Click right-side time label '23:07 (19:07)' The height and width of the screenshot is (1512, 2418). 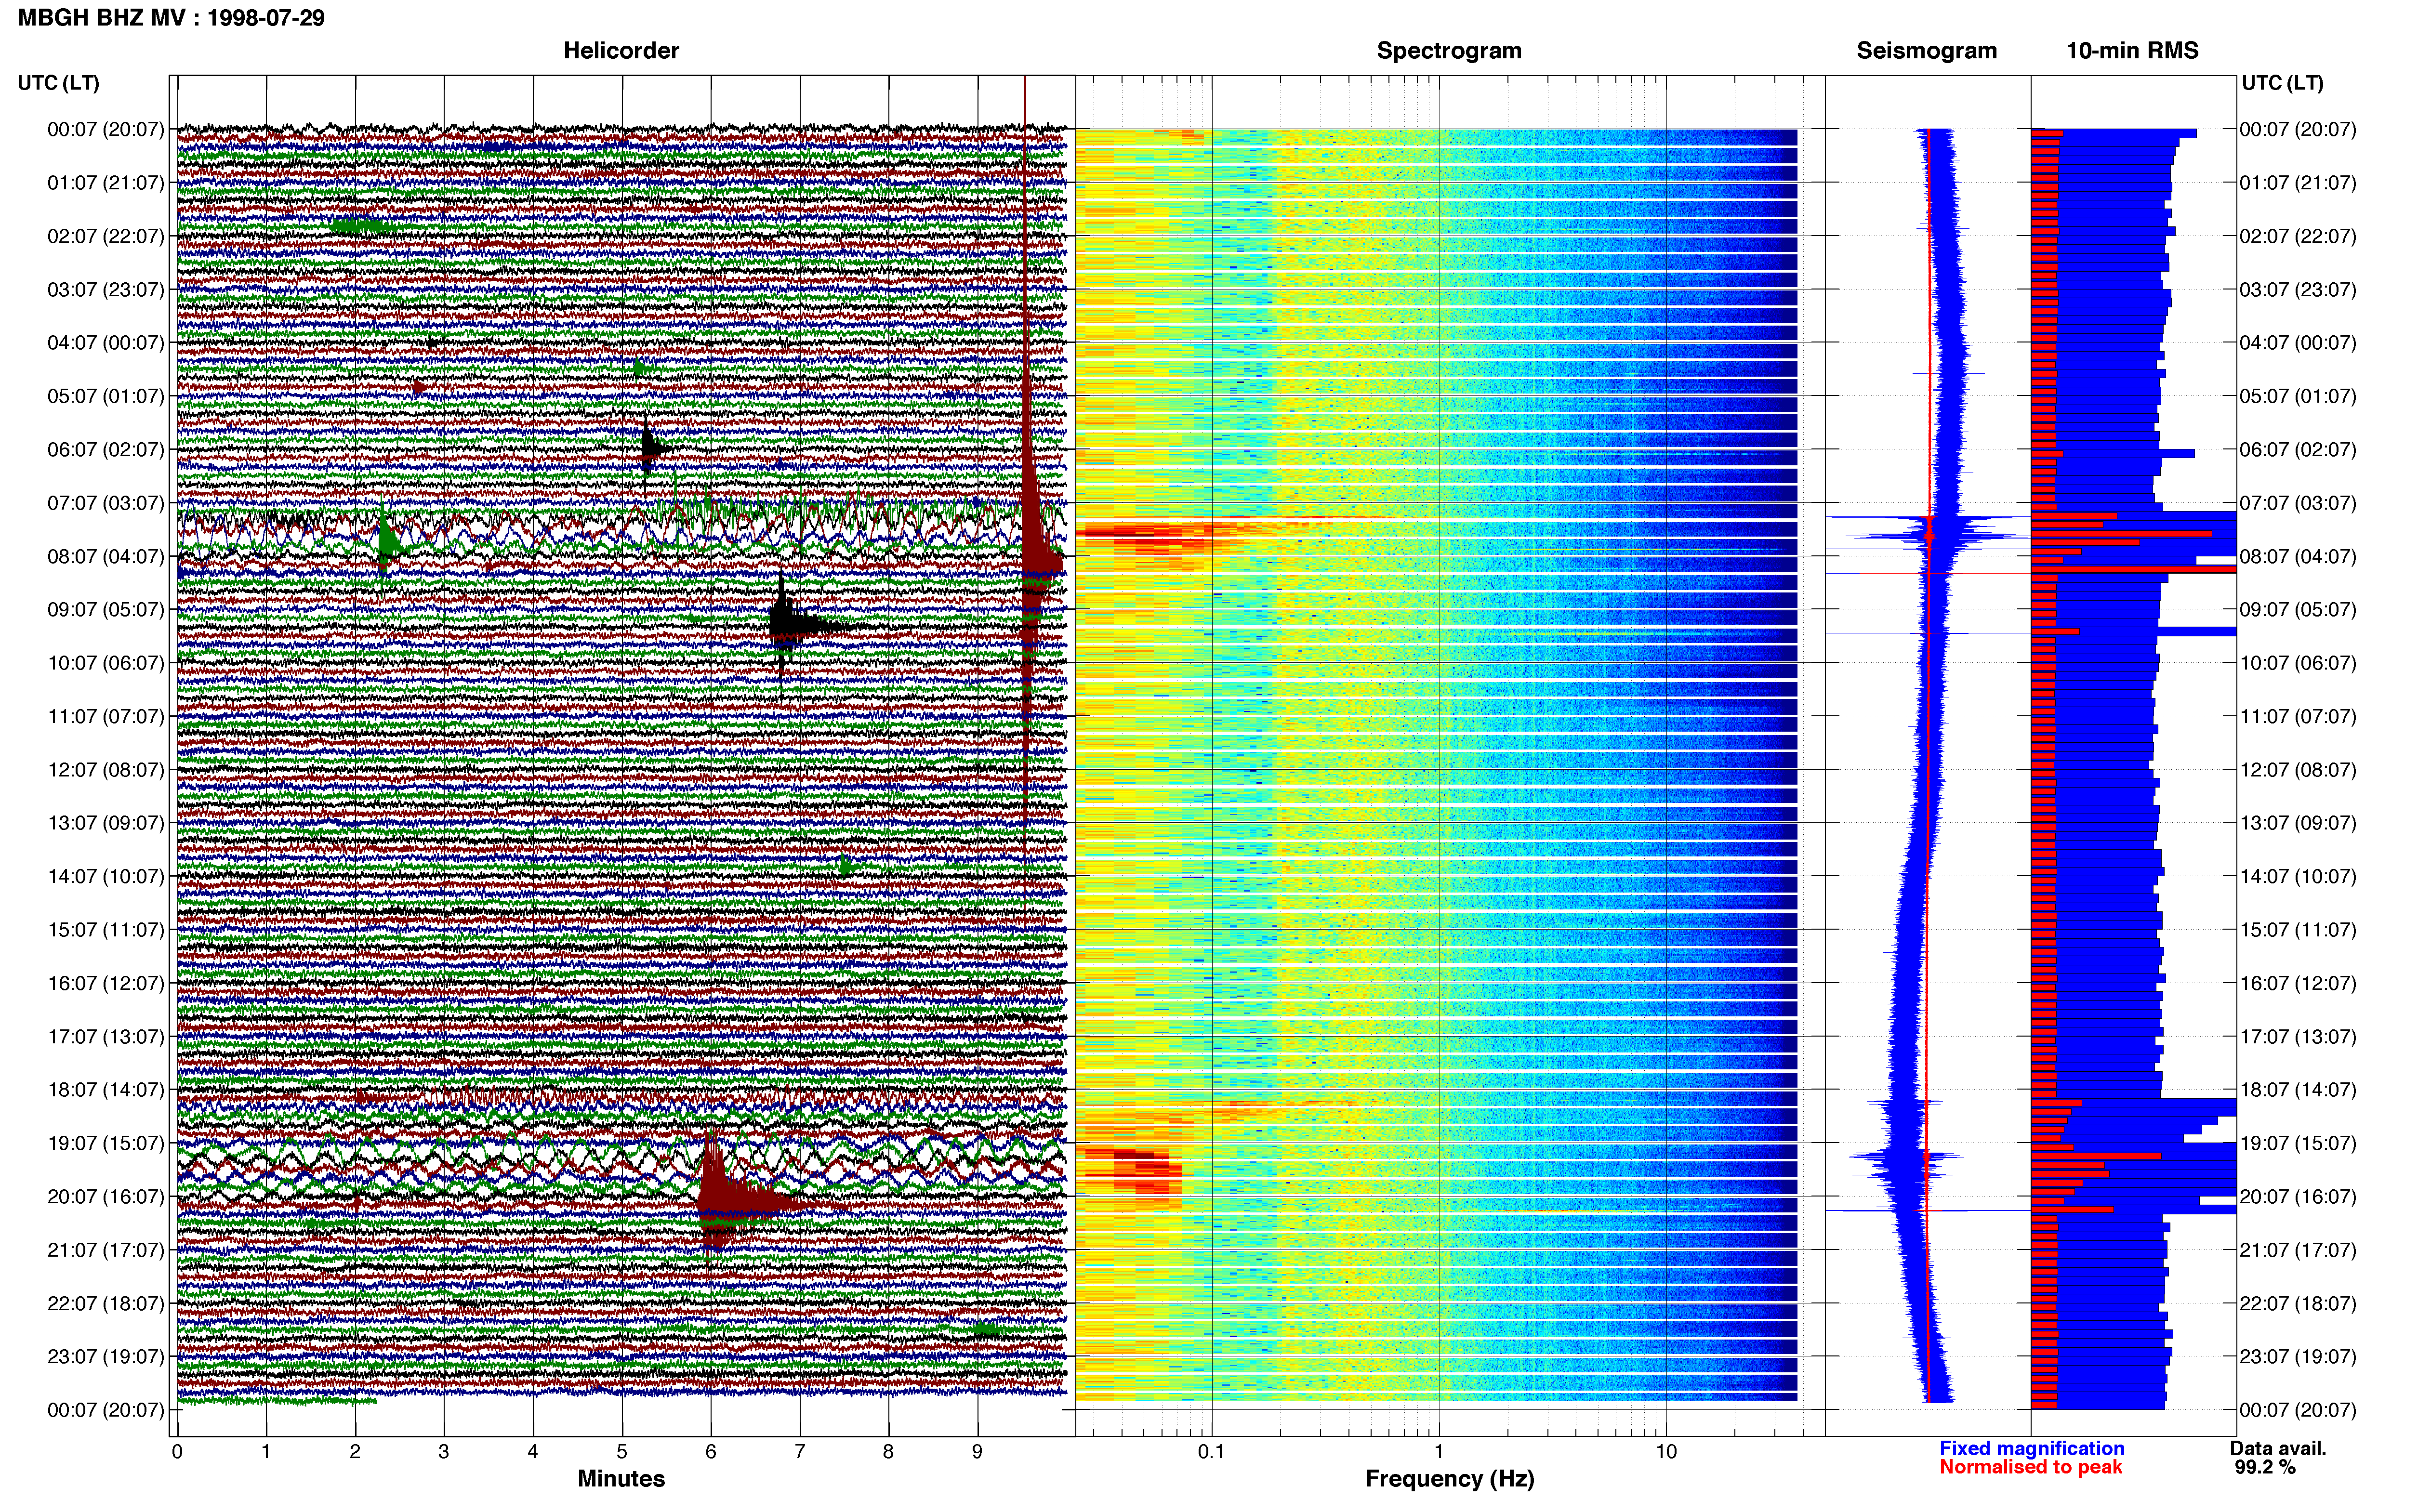[2298, 1356]
